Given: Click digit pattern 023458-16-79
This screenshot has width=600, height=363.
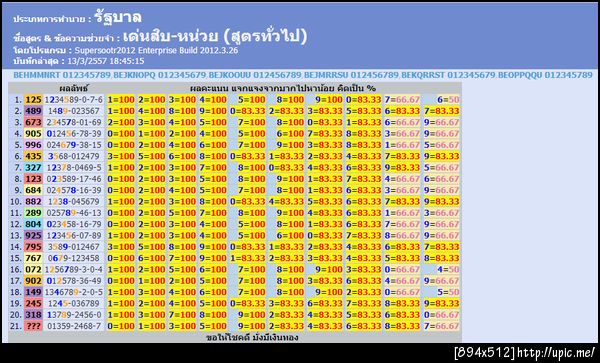Looking at the screenshot, I should coord(74,224).
